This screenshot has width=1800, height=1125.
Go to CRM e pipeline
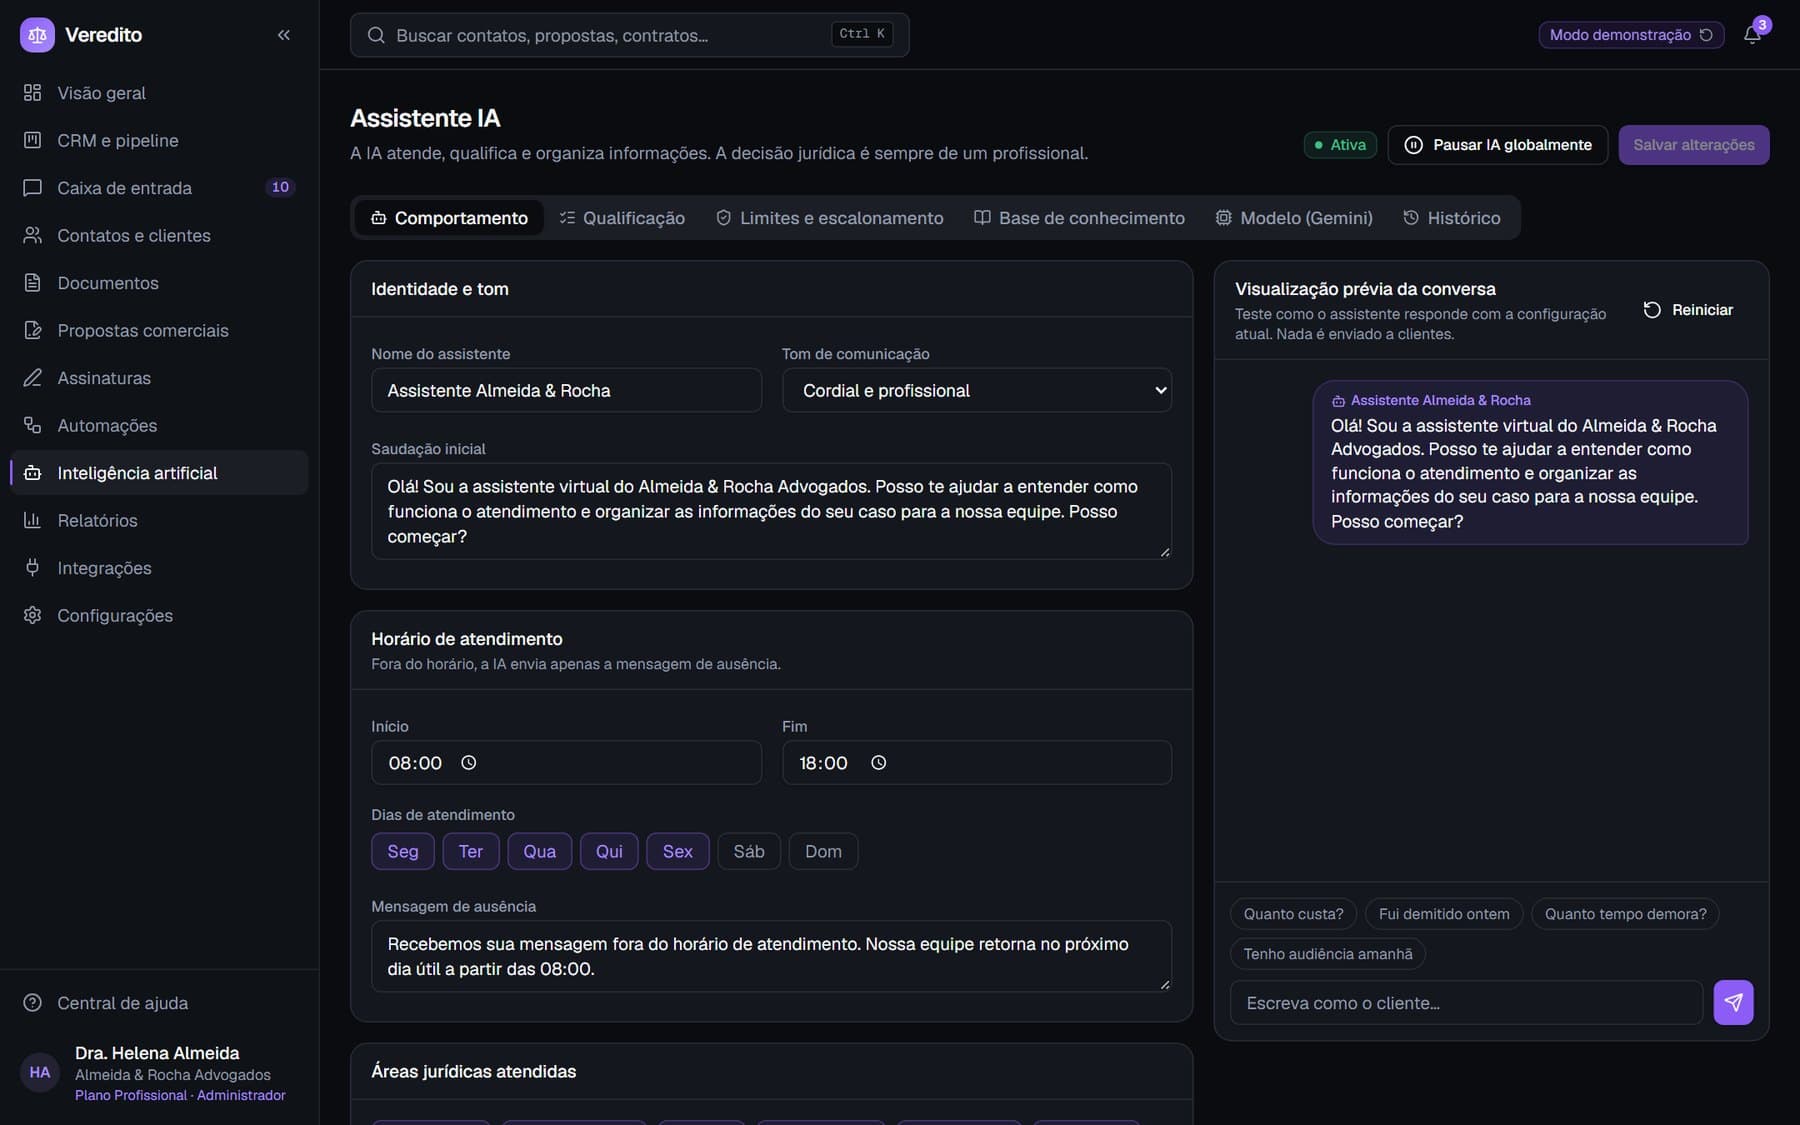tap(160, 140)
